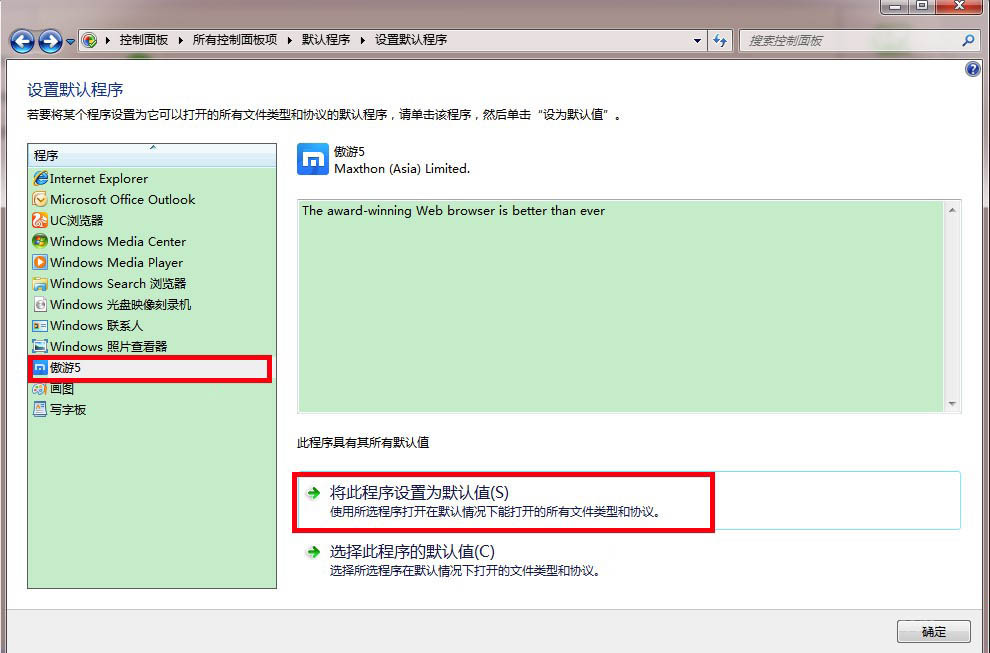990x653 pixels.
Task: Select Microsoft Office Outlook row text
Action: point(122,200)
